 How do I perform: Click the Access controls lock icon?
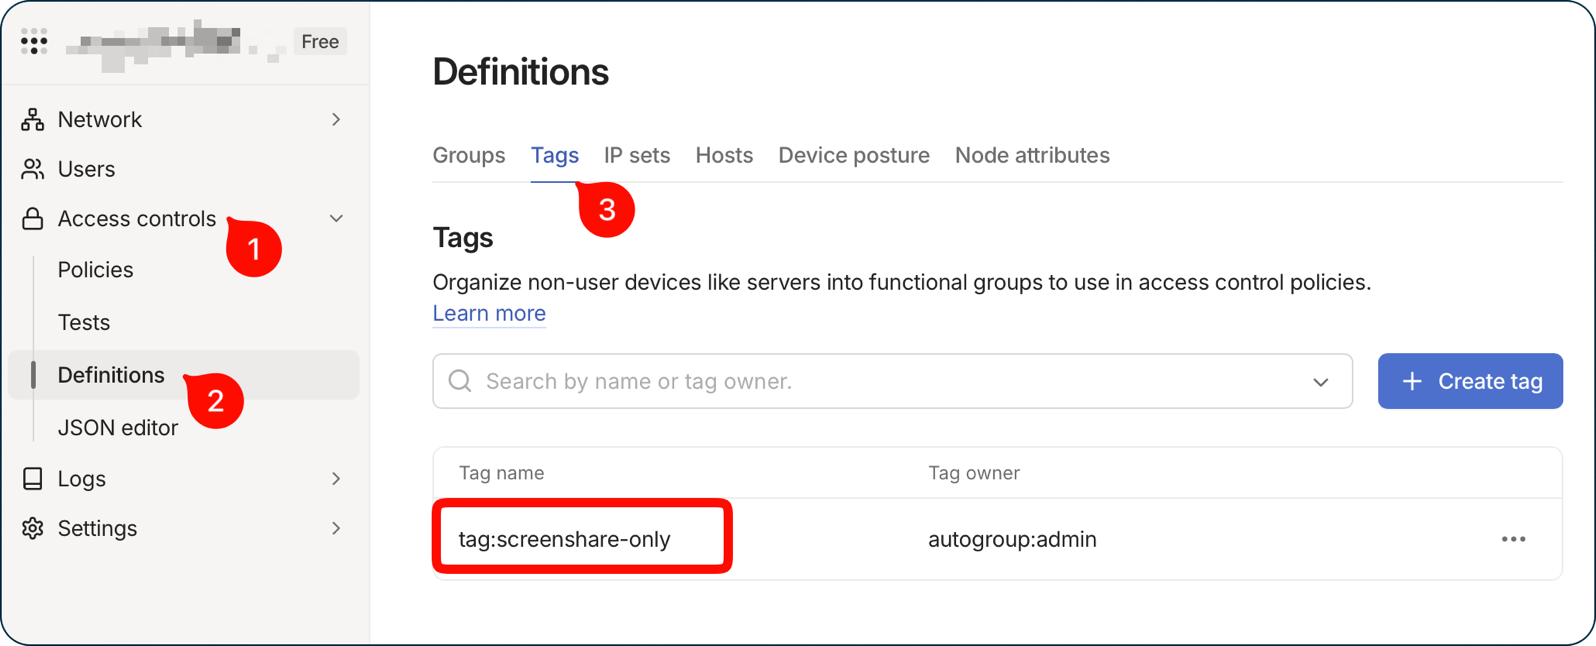point(33,218)
